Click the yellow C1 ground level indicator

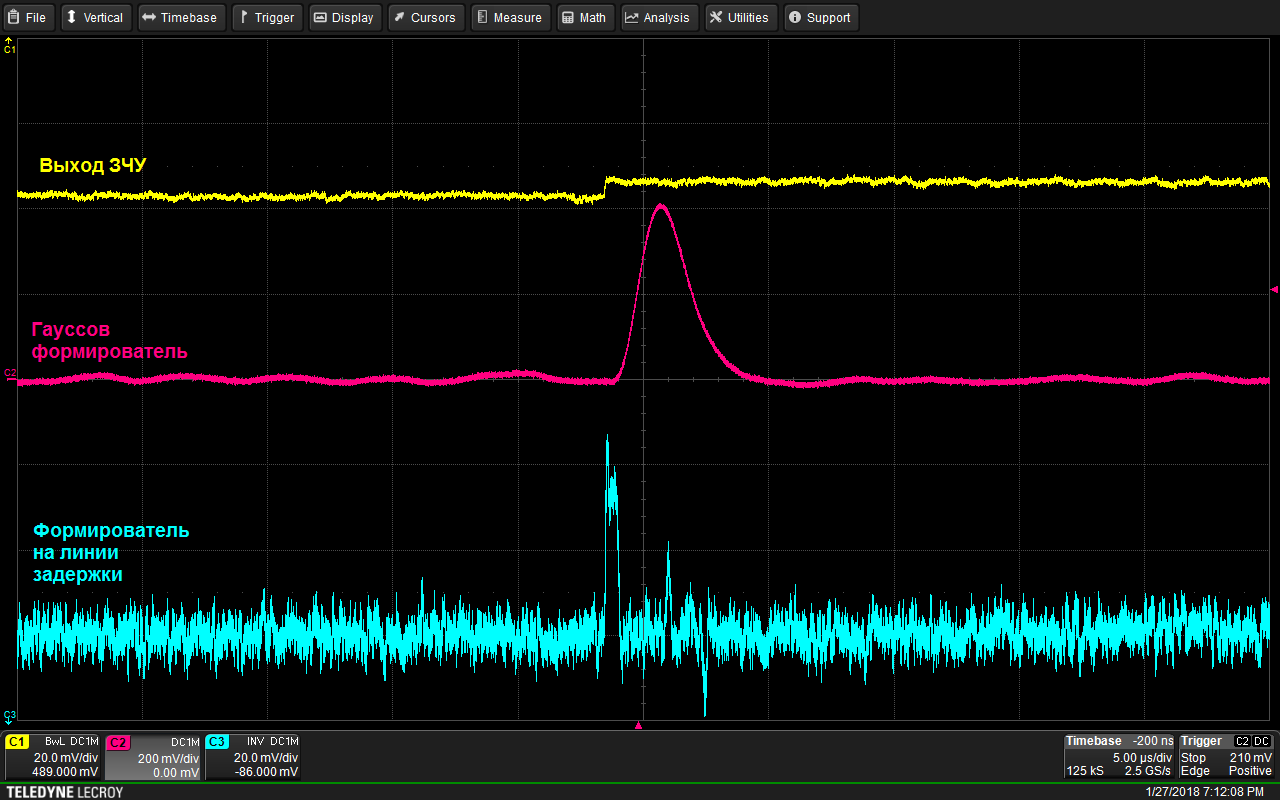(9, 45)
